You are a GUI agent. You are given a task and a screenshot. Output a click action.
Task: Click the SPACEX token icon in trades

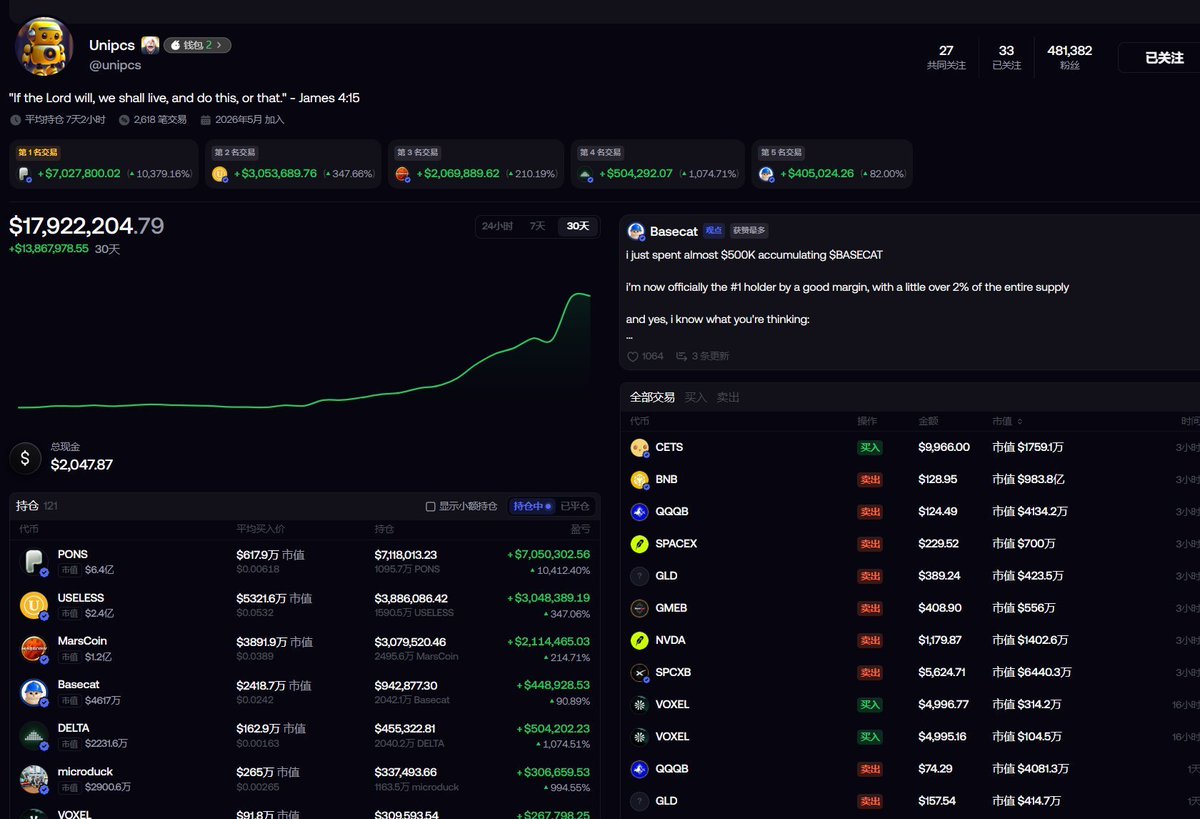tap(640, 544)
